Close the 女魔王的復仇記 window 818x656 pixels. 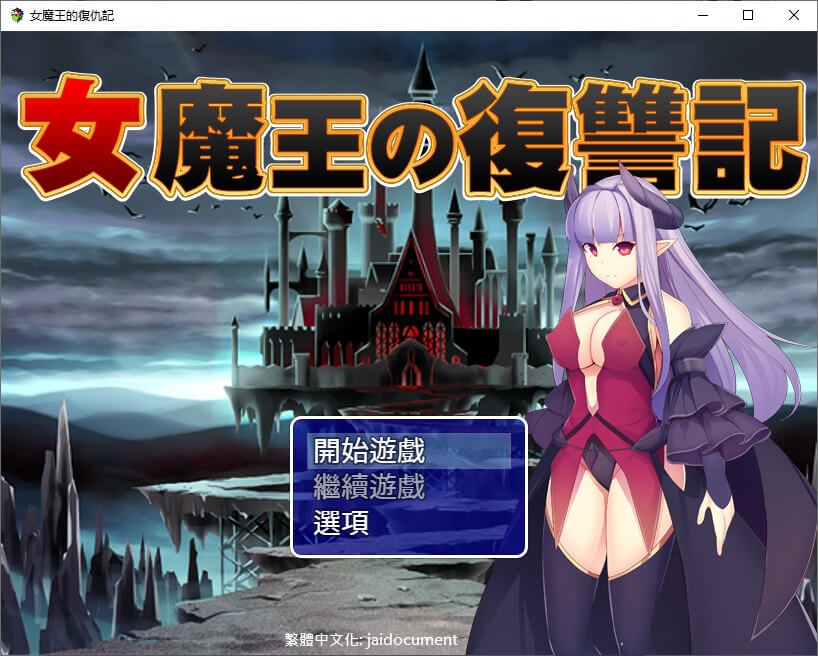point(794,15)
